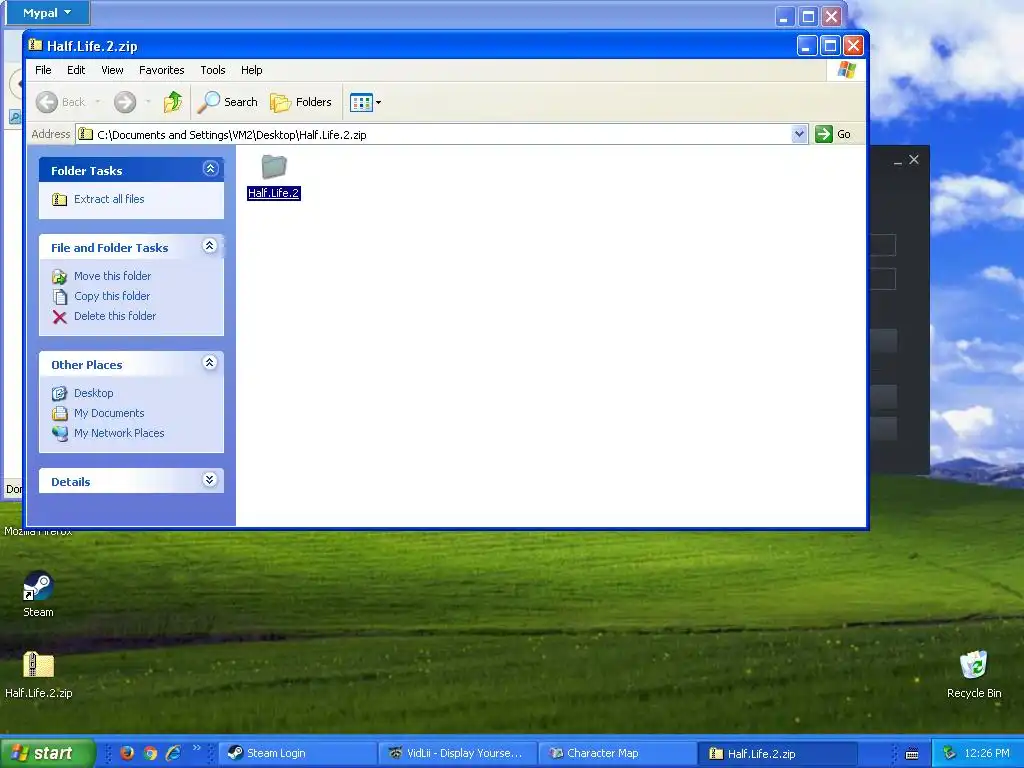Select the Half.Life.2 folder icon
Viewport: 1024px width, 768px height.
274,167
